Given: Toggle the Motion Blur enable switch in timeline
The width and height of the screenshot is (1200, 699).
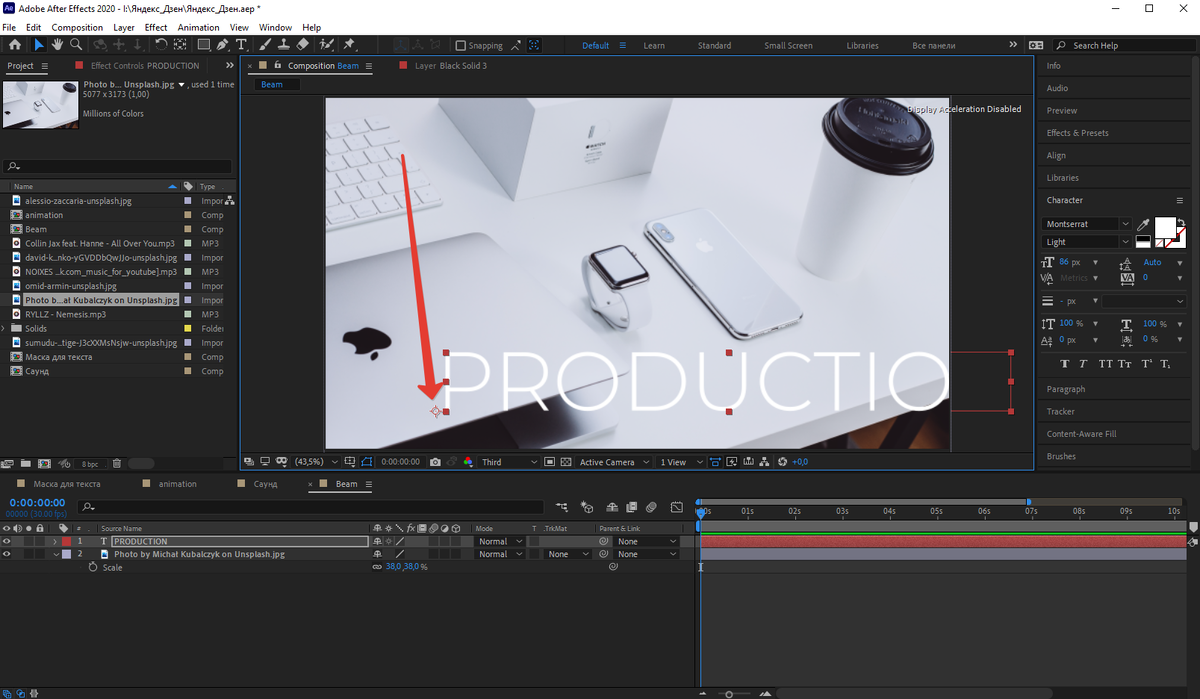Looking at the screenshot, I should 651,507.
